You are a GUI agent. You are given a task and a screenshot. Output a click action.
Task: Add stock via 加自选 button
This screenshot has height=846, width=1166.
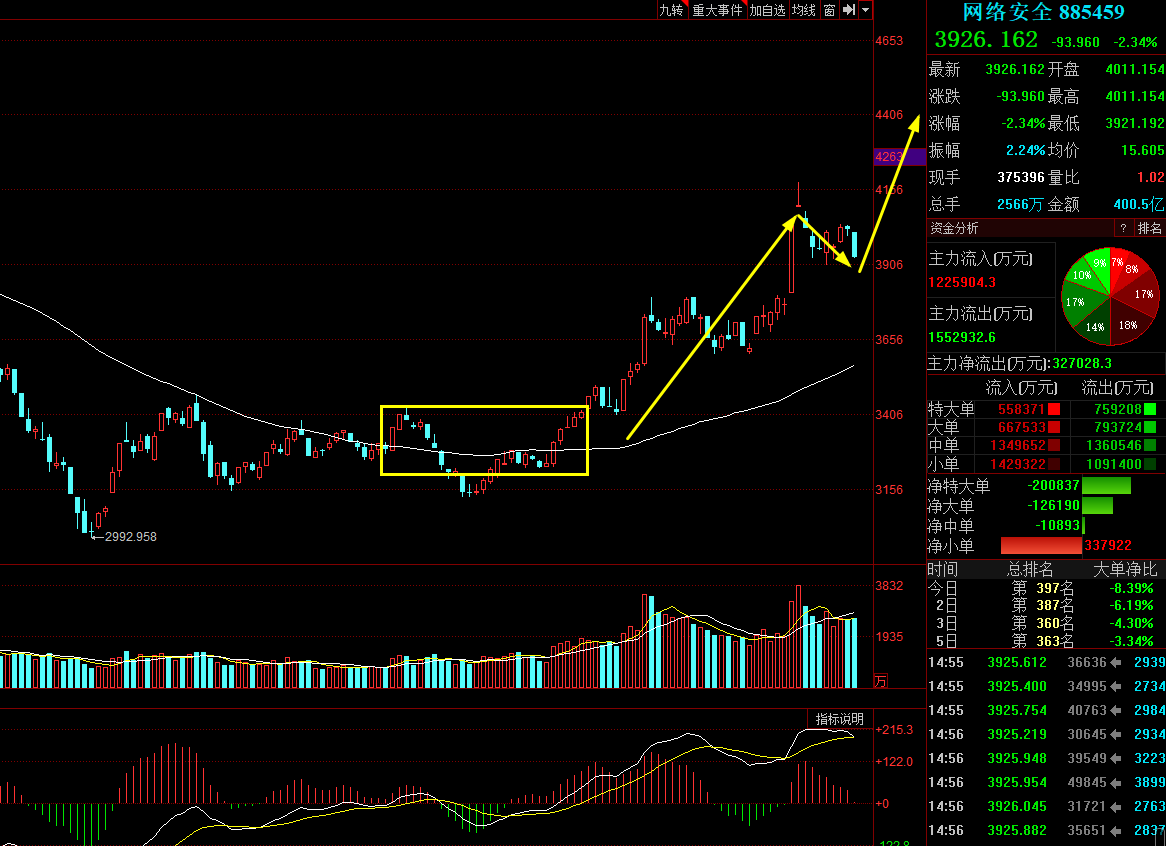[767, 10]
